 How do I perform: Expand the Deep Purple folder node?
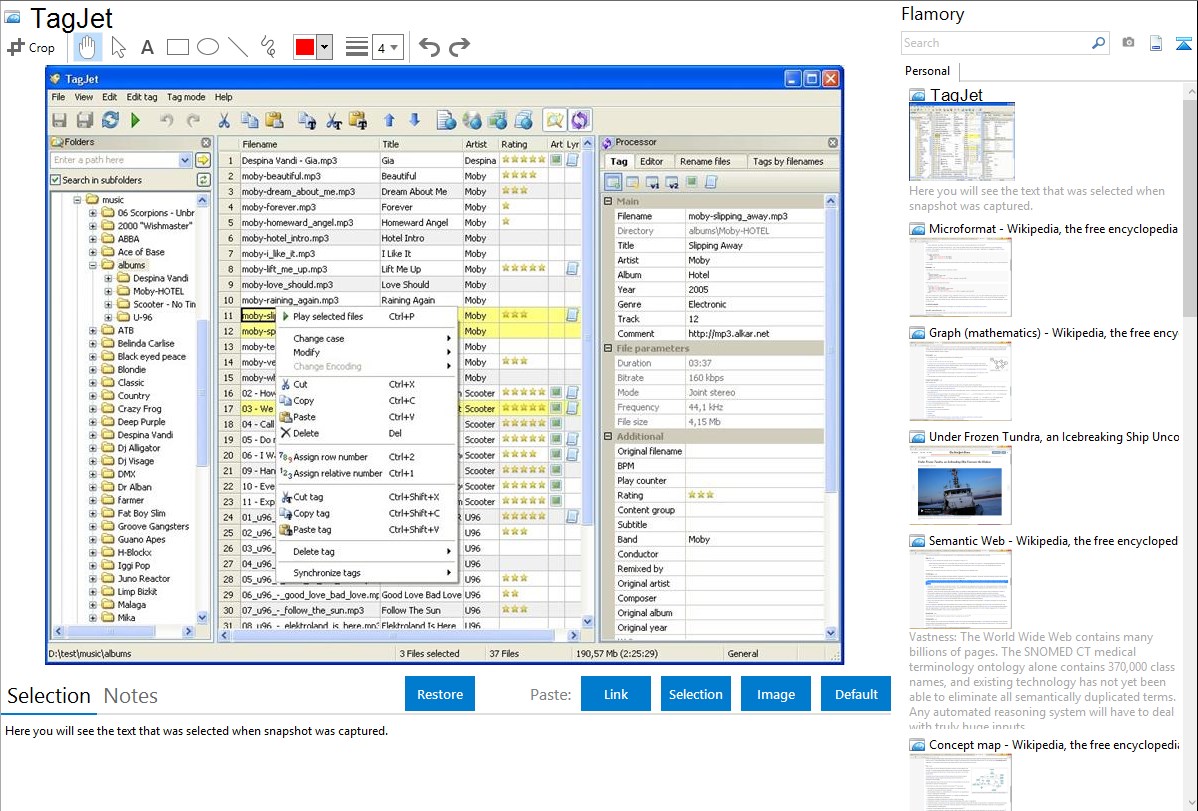click(92, 422)
